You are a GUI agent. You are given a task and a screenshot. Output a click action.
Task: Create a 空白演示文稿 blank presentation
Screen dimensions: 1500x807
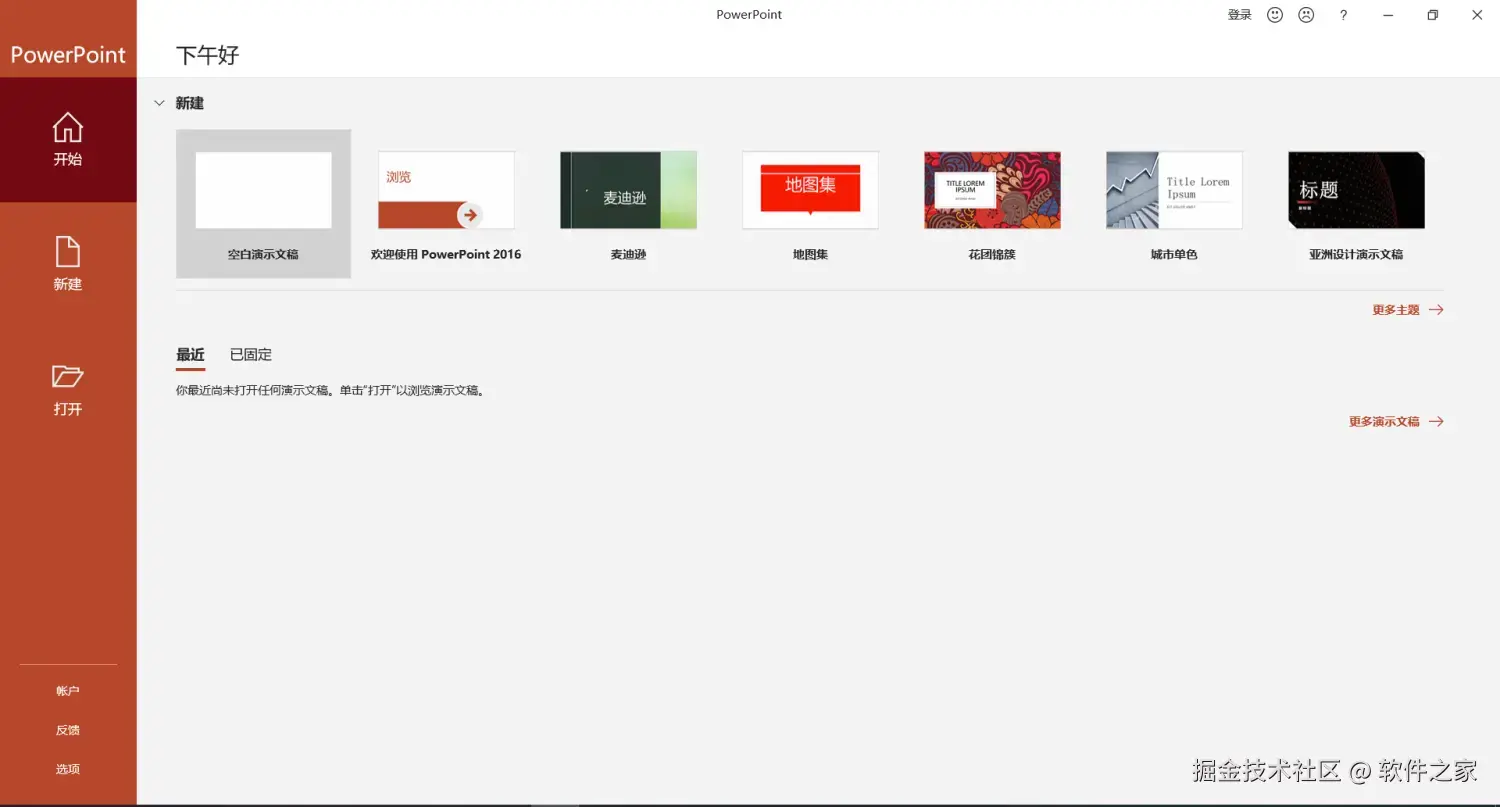point(263,204)
